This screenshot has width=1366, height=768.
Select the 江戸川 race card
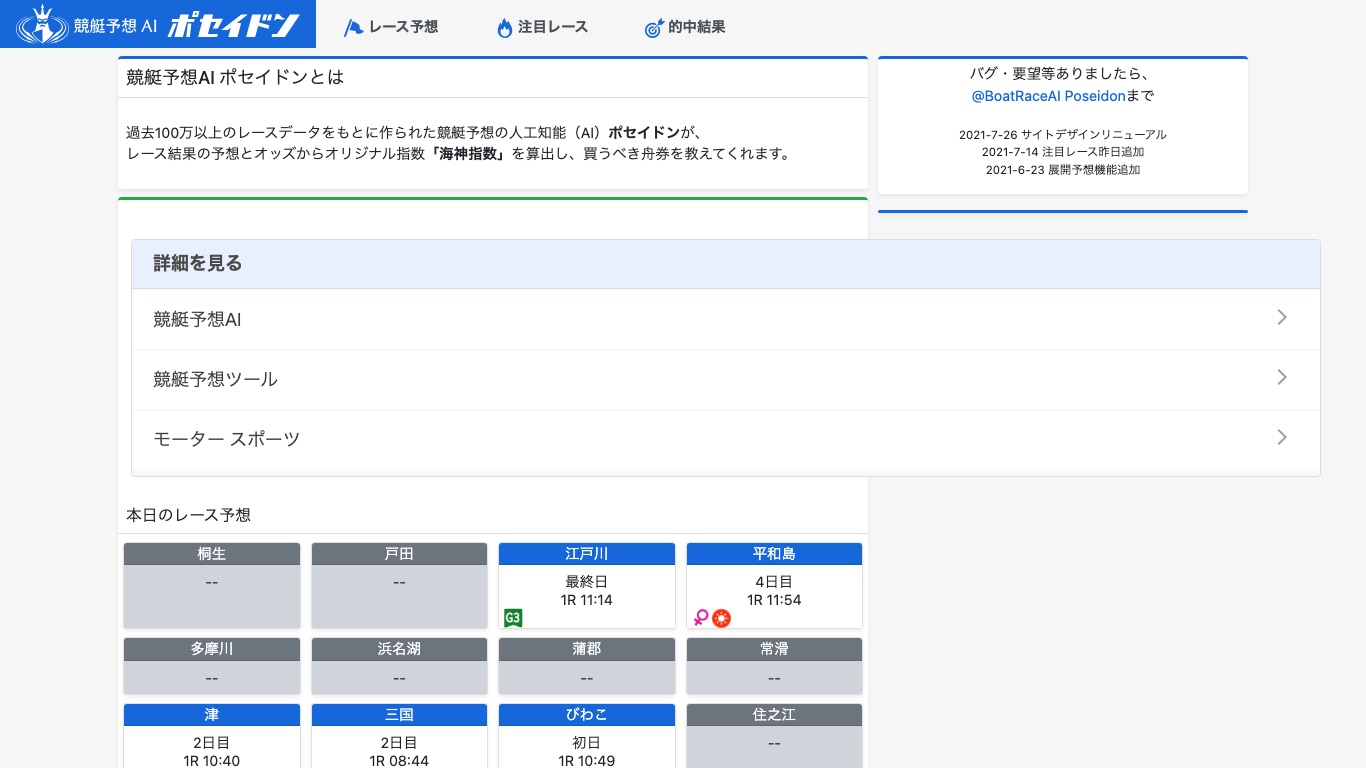pos(587,586)
